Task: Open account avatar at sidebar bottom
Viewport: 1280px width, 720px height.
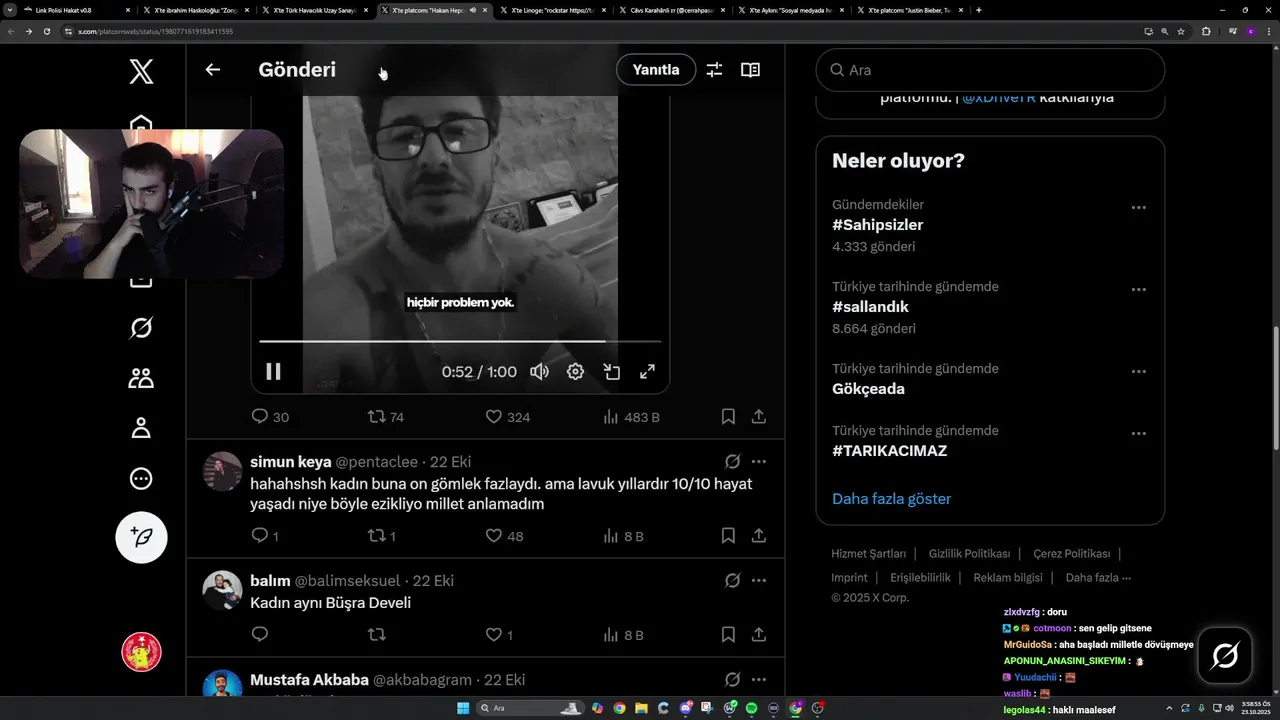Action: point(141,652)
